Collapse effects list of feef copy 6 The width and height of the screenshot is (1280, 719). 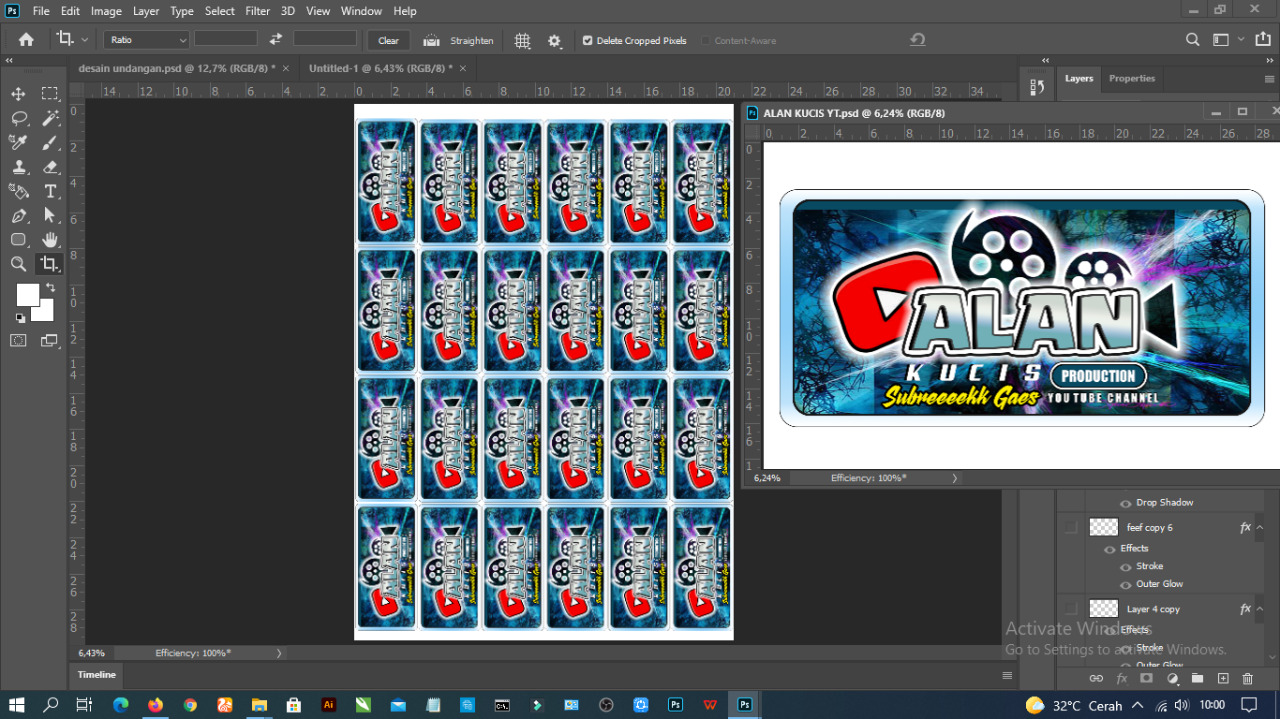(x=1259, y=527)
